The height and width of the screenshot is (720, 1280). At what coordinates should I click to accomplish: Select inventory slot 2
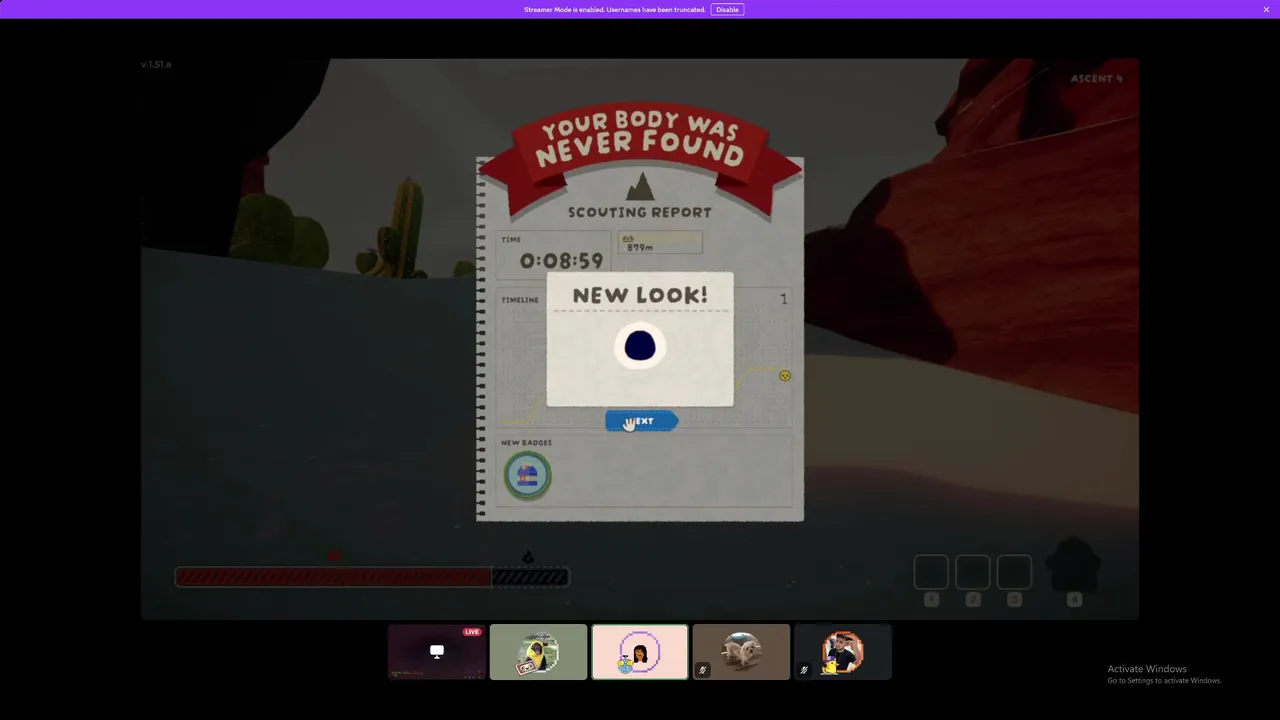[973, 573]
